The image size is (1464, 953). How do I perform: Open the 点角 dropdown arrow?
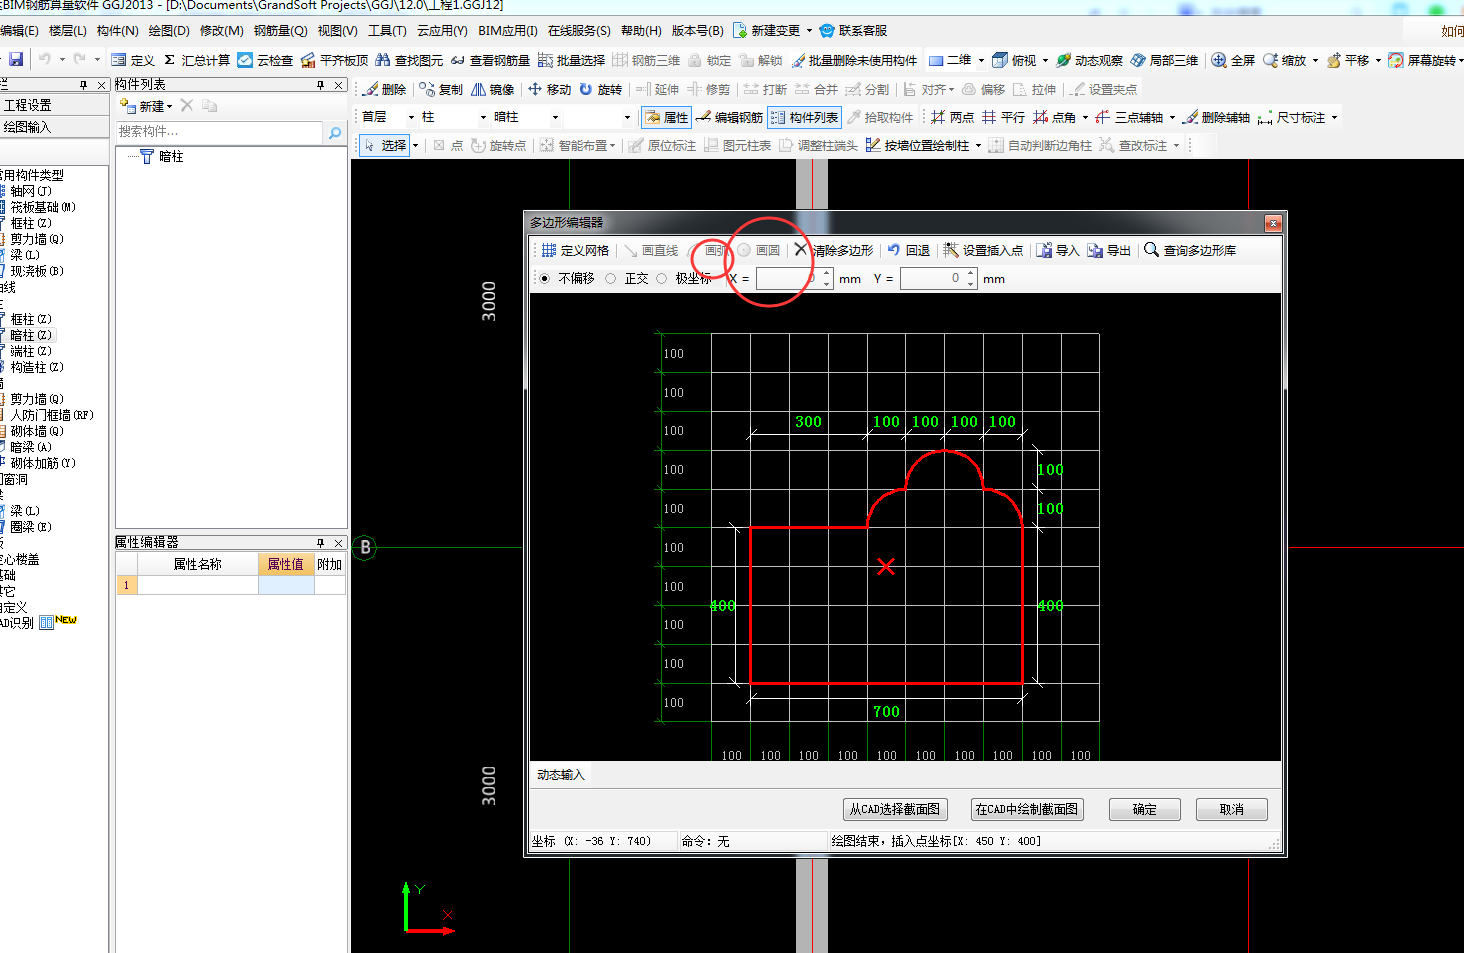coord(1085,117)
